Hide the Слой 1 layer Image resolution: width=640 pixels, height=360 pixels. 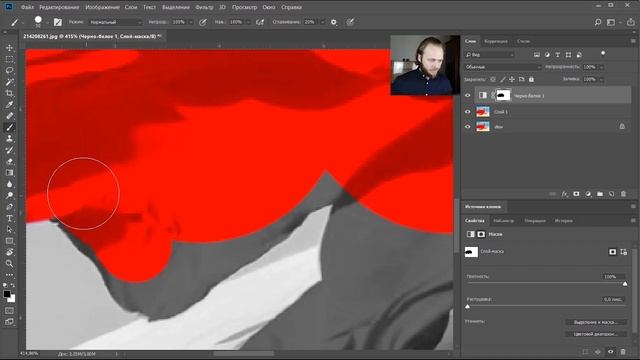(468, 111)
